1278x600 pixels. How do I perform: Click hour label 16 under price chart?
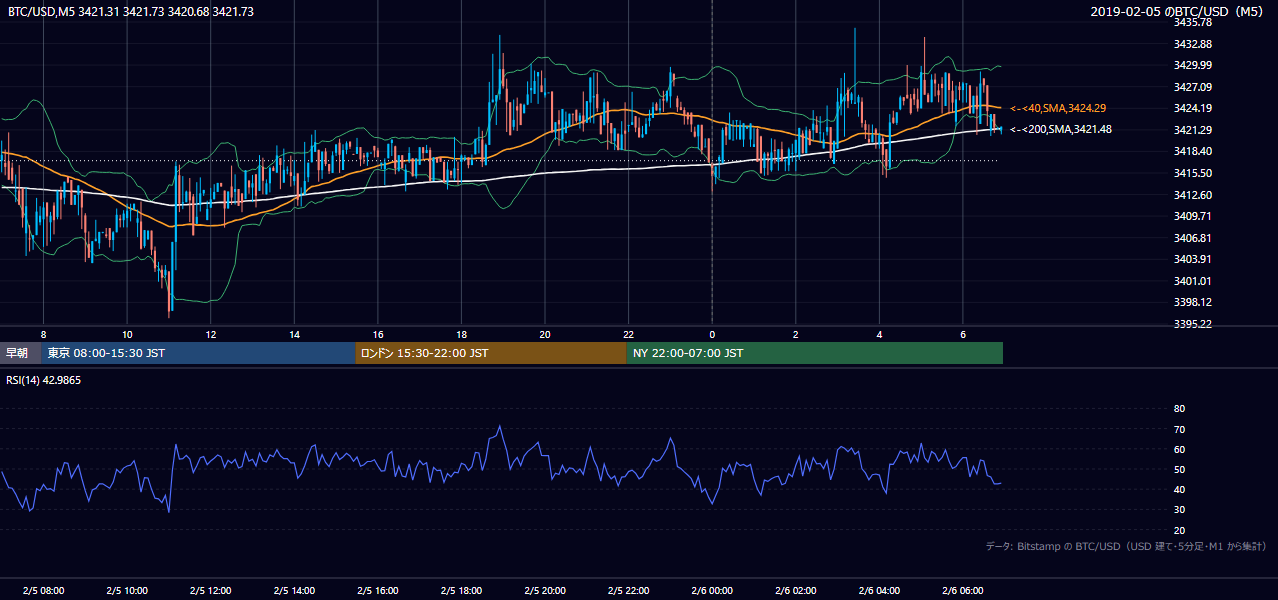378,334
